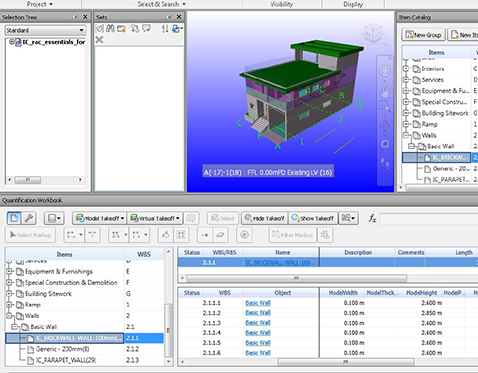Toggle the Item view document button in workbook
Image resolution: width=478 pixels, height=373 pixels.
(14, 218)
